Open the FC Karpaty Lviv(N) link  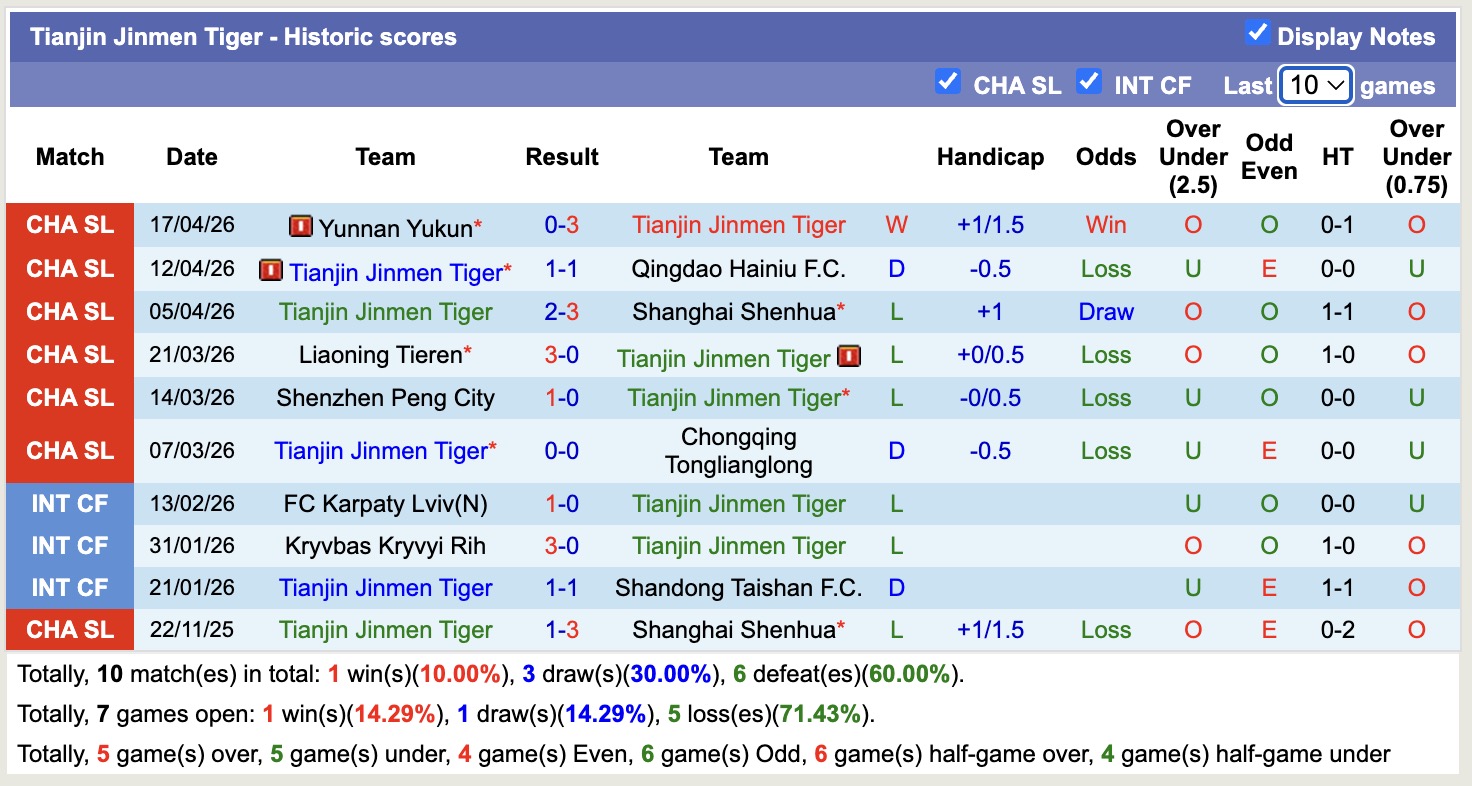(386, 503)
